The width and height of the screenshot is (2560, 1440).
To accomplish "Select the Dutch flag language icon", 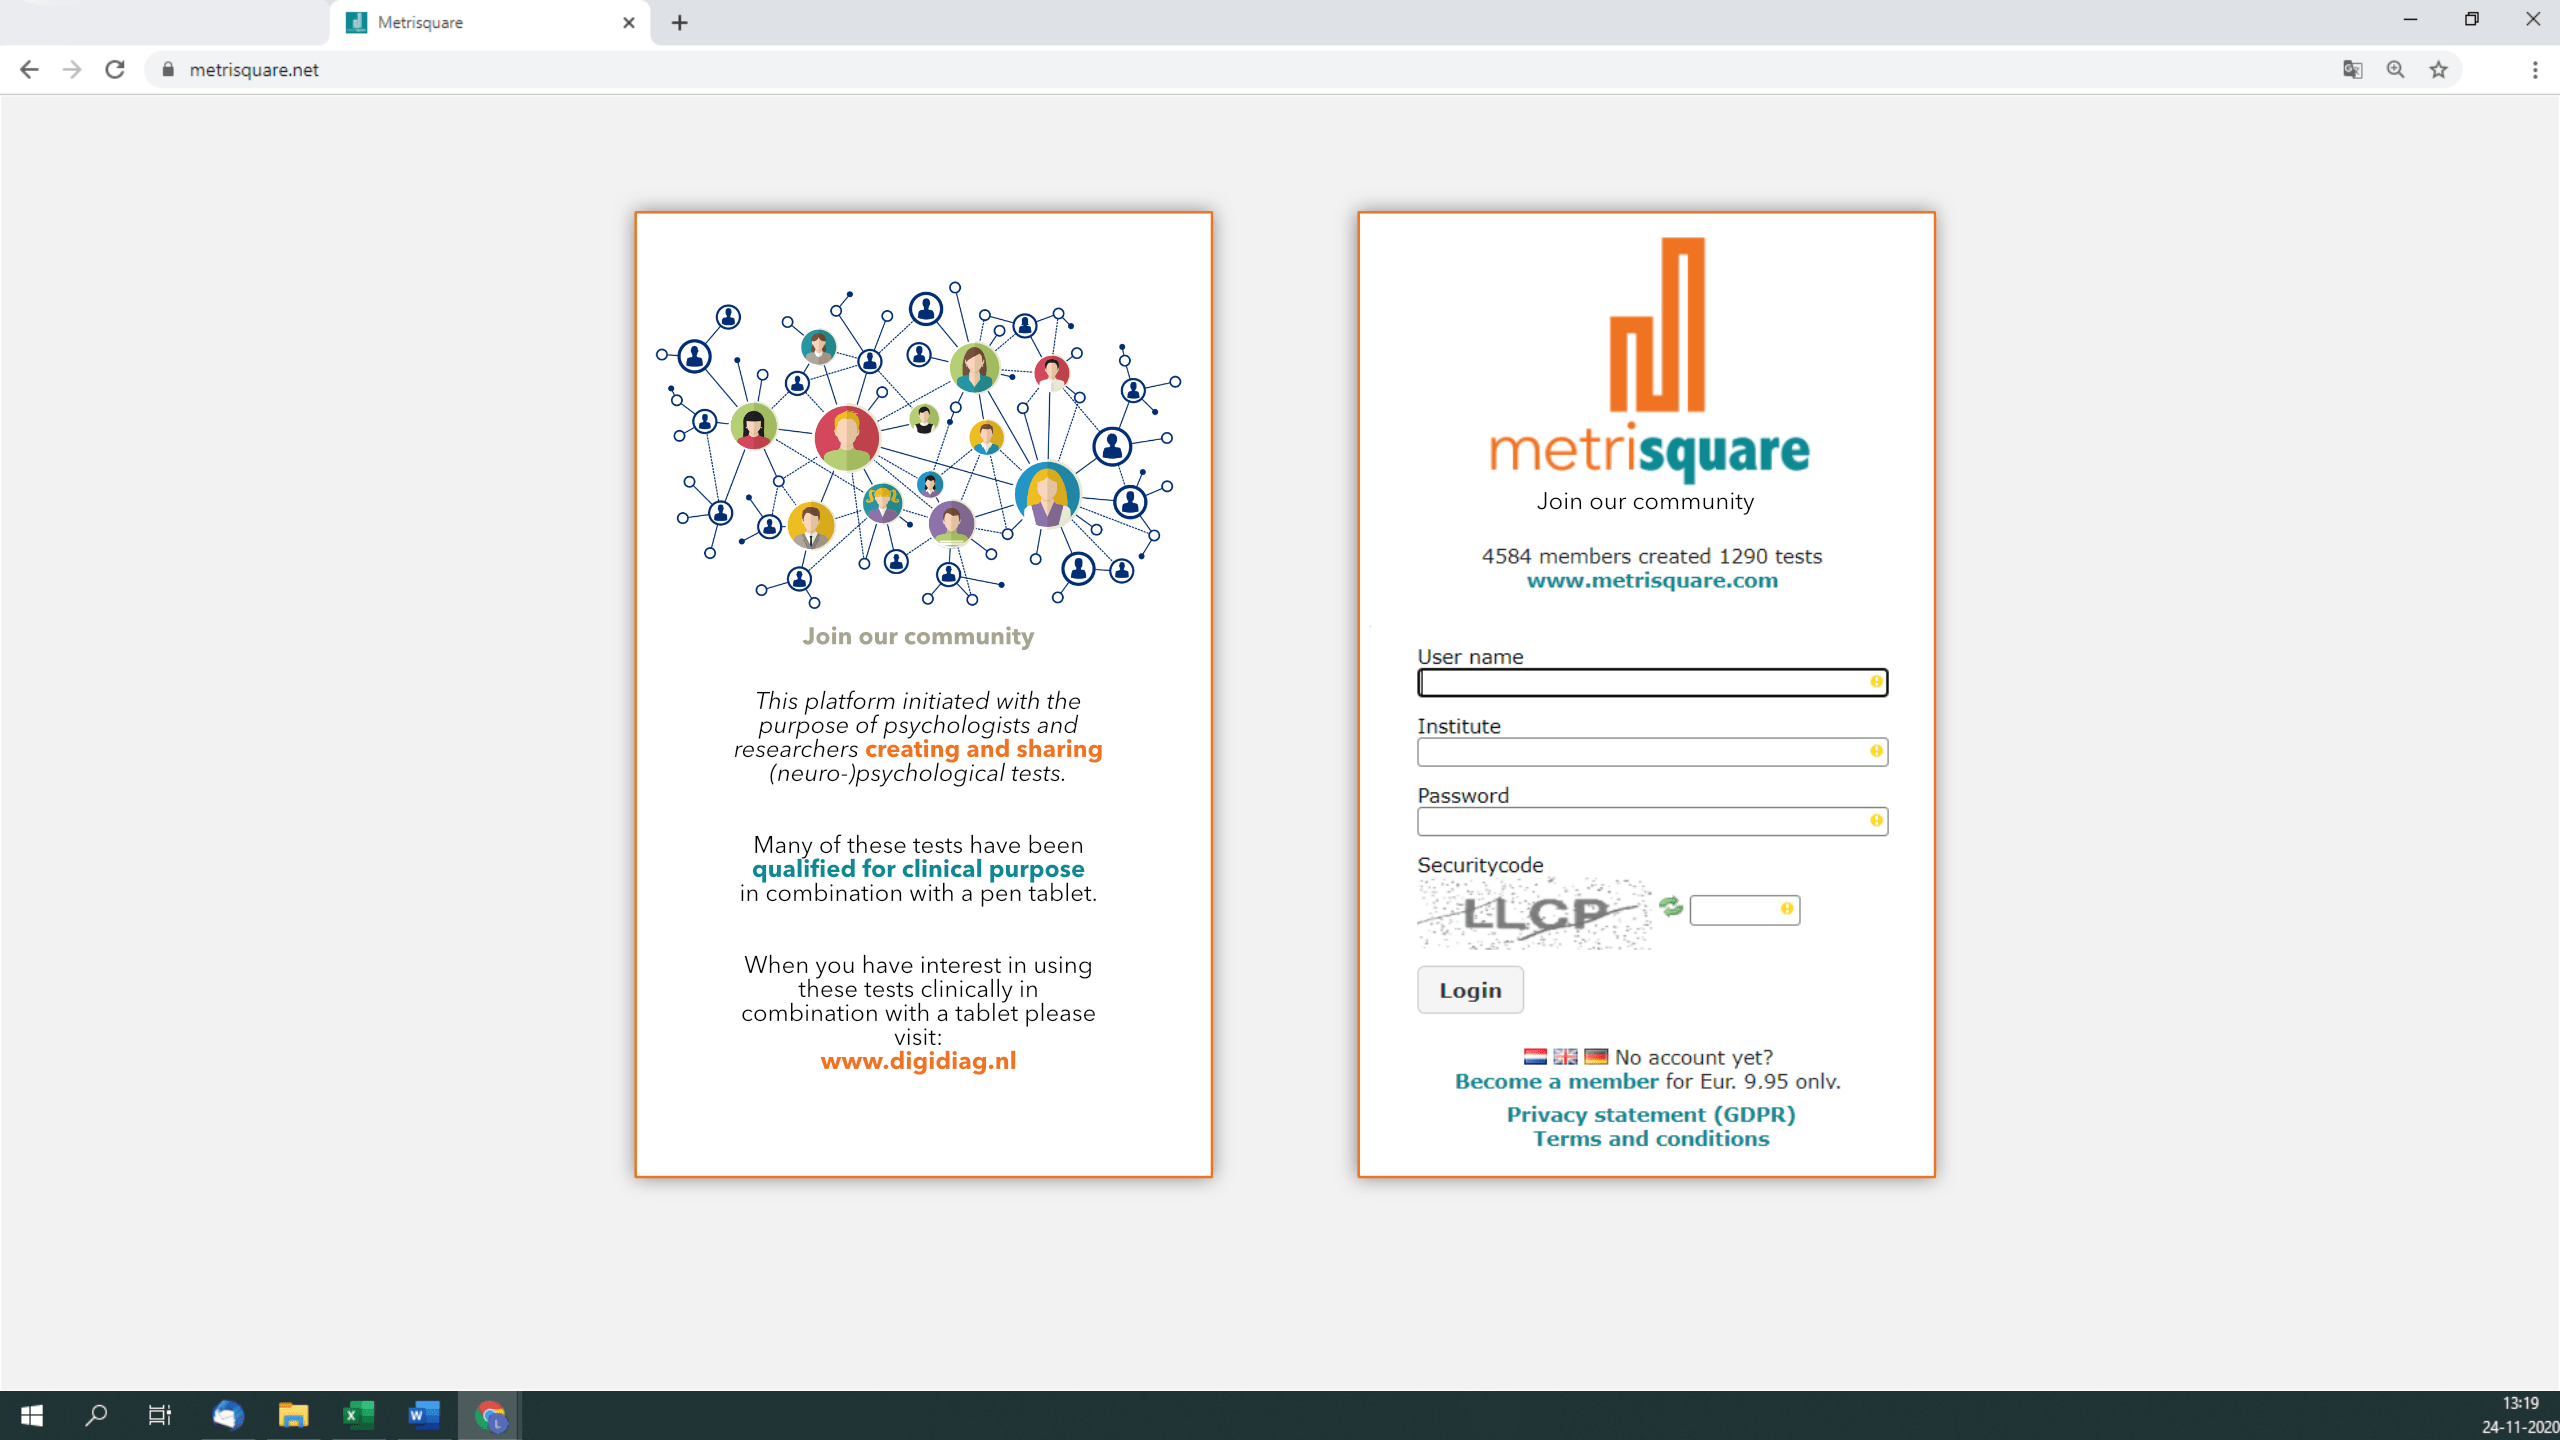I will click(1535, 1057).
